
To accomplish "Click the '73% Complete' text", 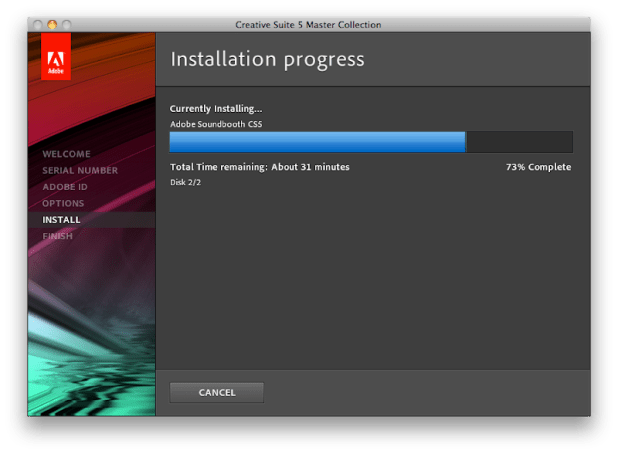I will (538, 167).
